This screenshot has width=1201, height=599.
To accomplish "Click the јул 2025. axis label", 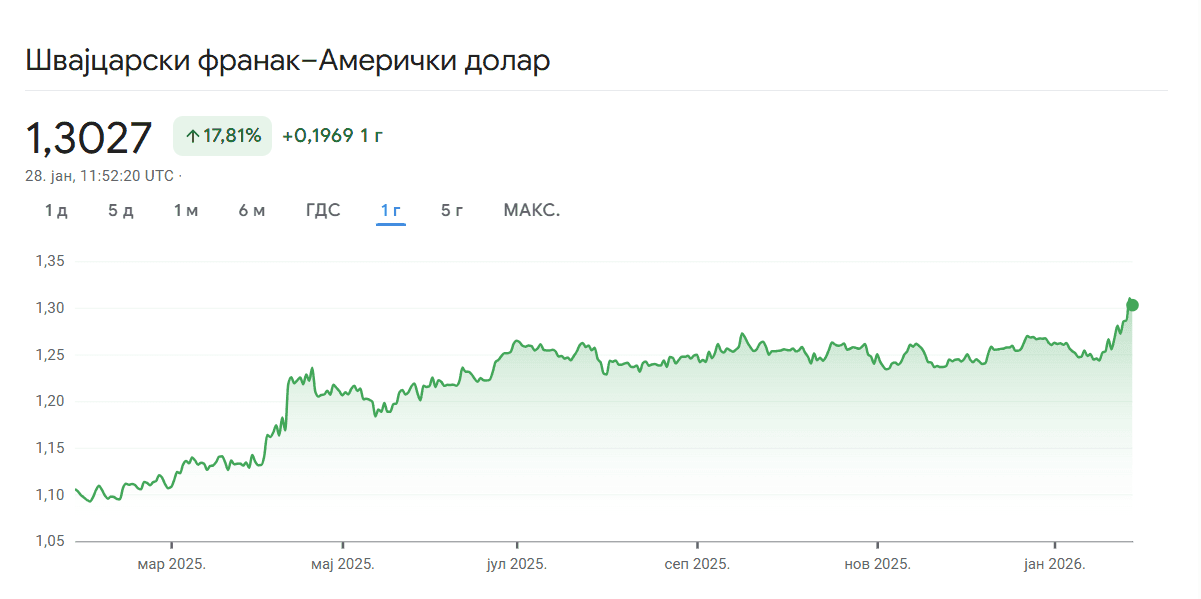I will pos(516,564).
